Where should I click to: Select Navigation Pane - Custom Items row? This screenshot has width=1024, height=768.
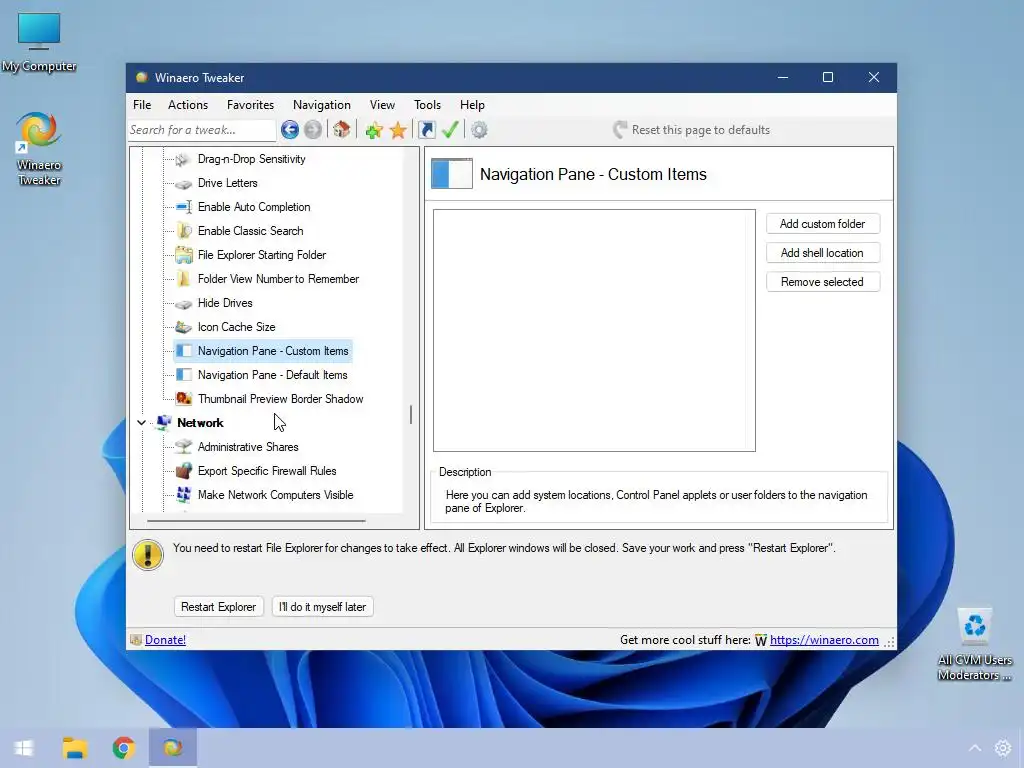[263, 351]
